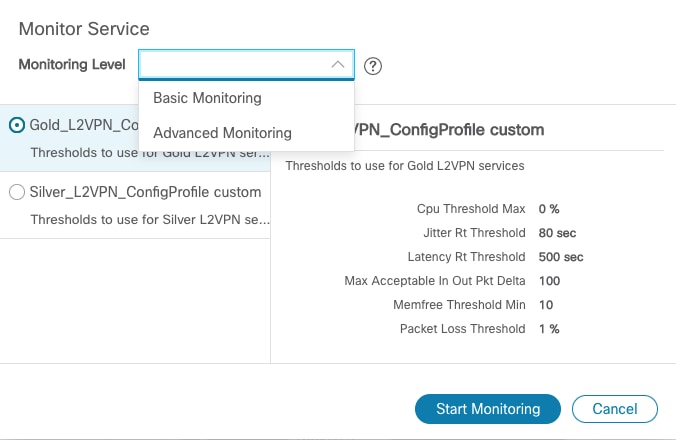Click the Latency Rt Threshold 500 sec value
Screen dimensions: 676x440
coord(561,257)
